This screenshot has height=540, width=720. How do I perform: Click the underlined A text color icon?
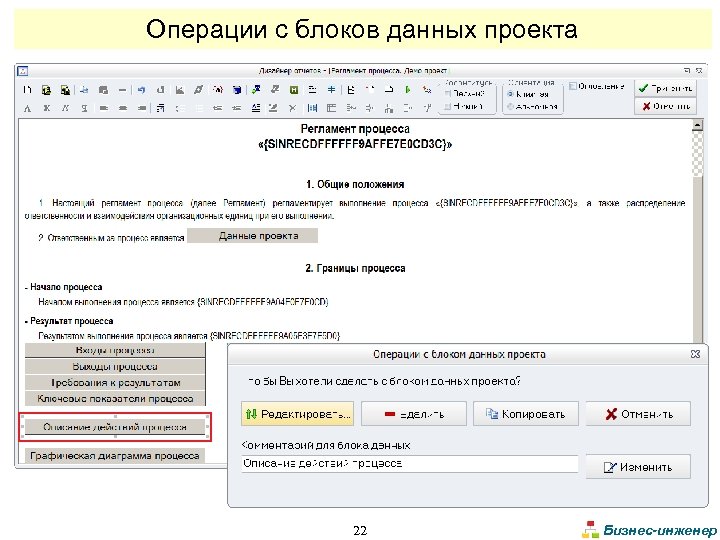256,108
